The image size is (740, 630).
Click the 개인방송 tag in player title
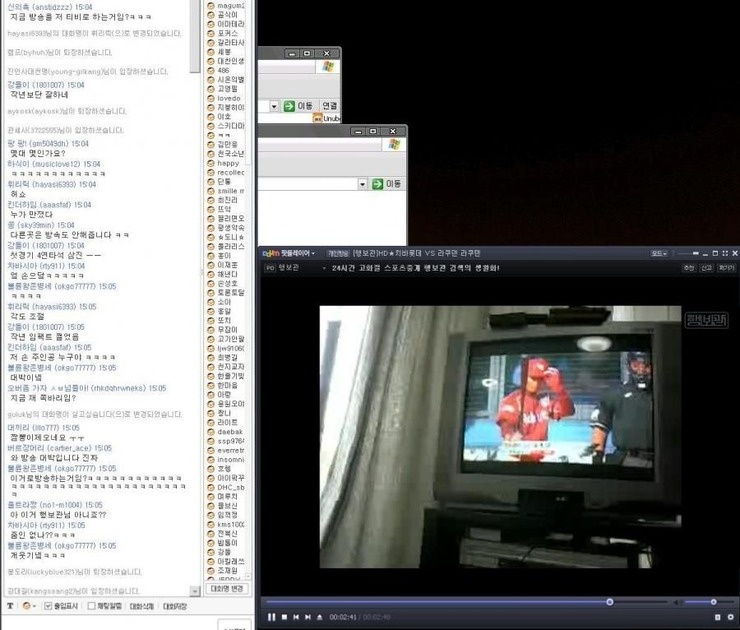coord(338,253)
